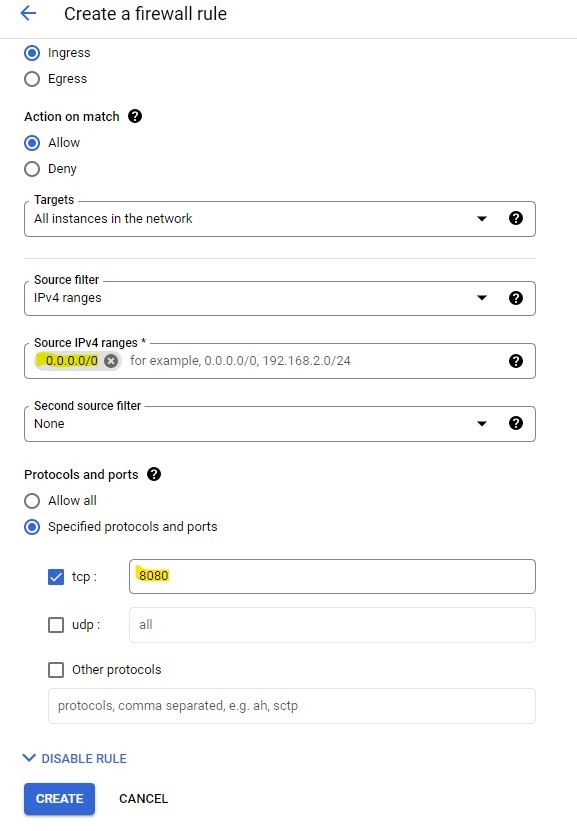Image resolution: width=577 pixels, height=831 pixels.
Task: Click help icon beside Second source filter
Action: pyautogui.click(x=516, y=423)
